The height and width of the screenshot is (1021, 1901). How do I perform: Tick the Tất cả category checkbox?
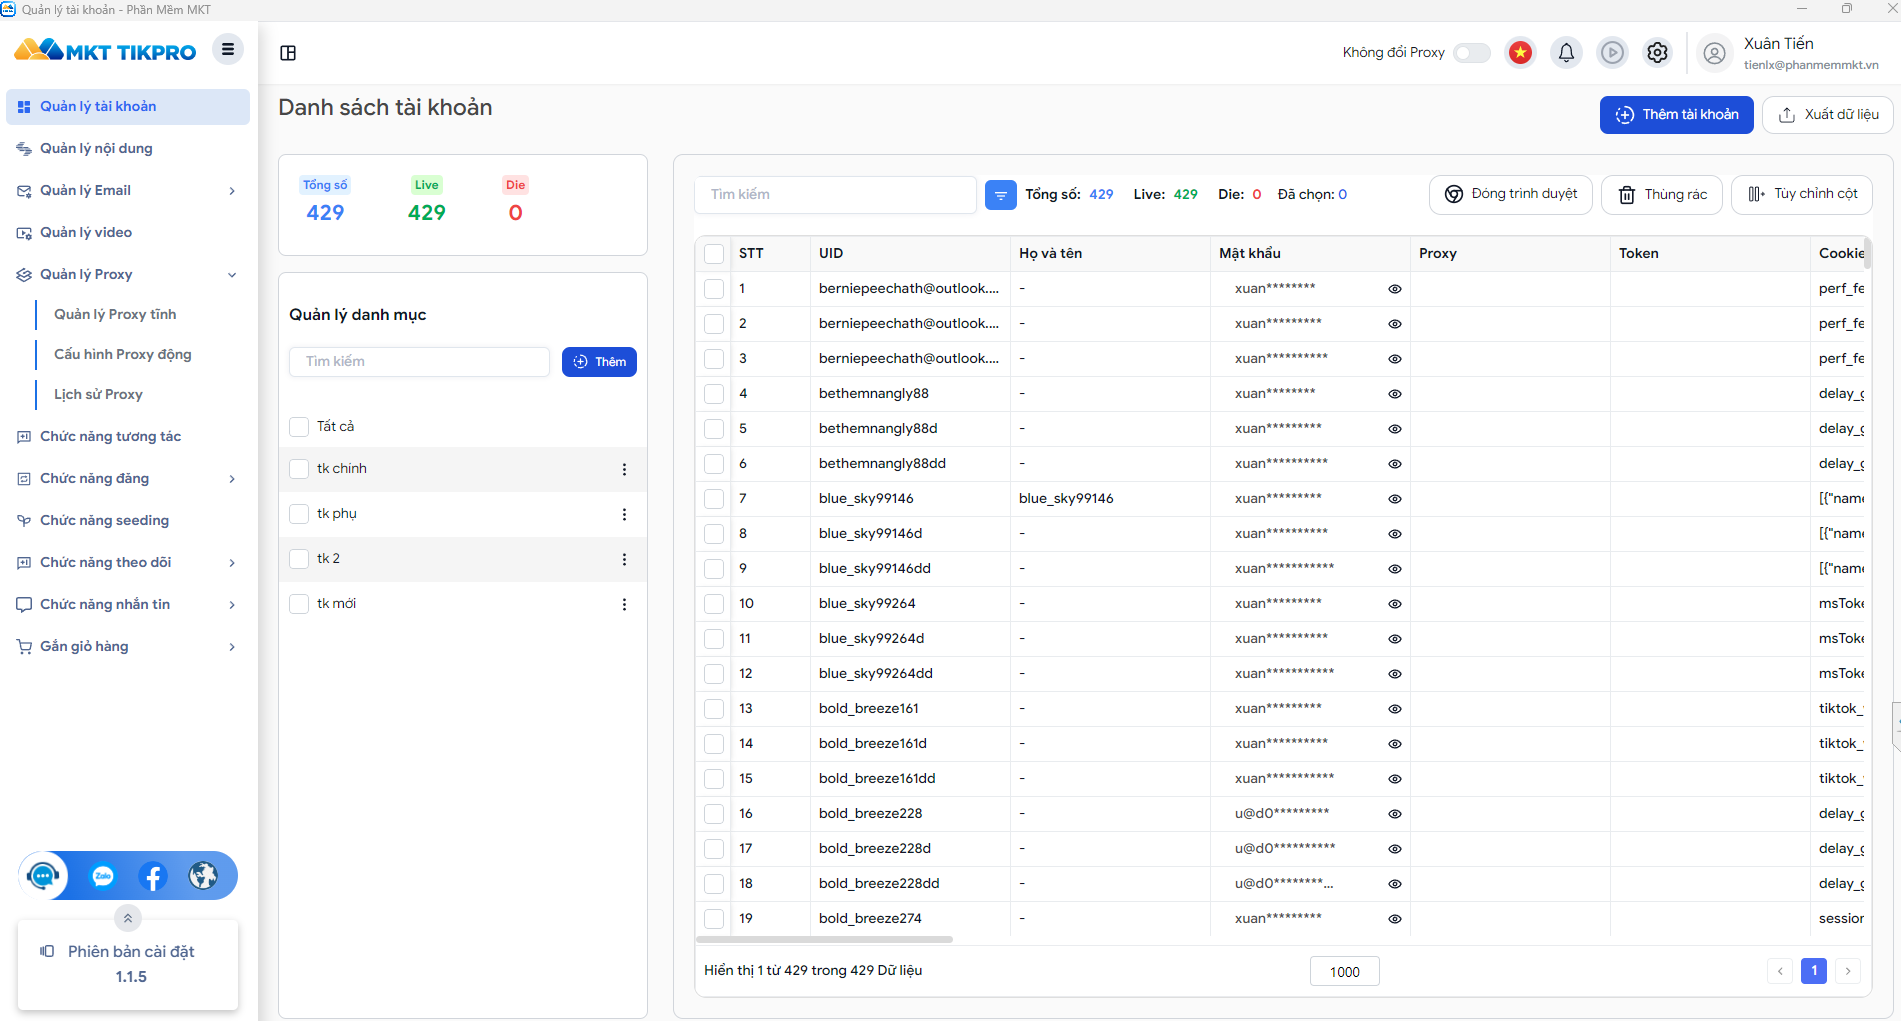pos(299,427)
